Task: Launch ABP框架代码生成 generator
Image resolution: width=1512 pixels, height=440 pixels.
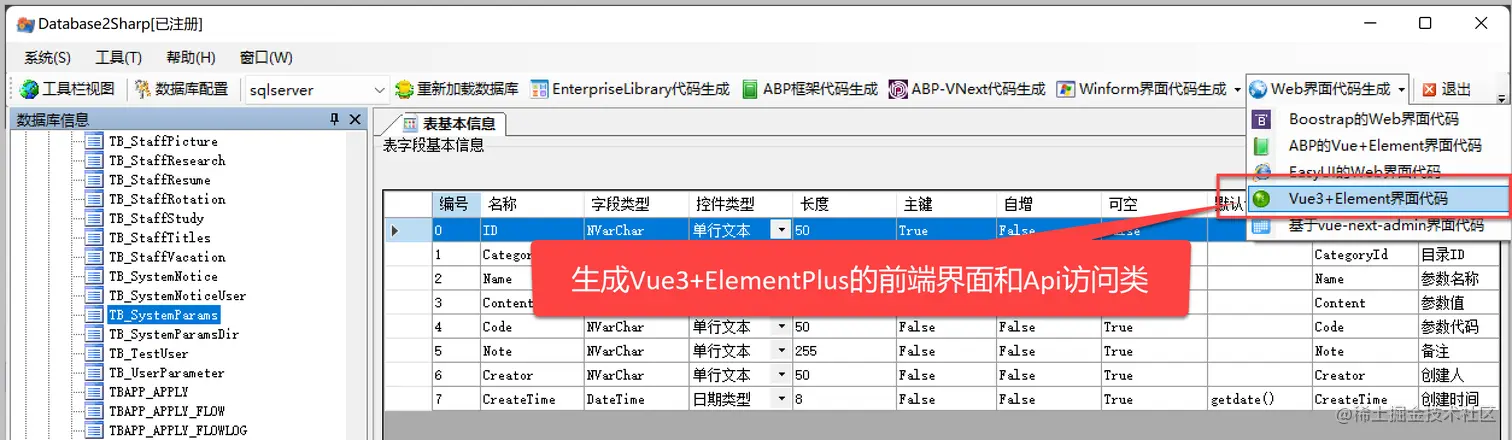Action: [x=810, y=89]
